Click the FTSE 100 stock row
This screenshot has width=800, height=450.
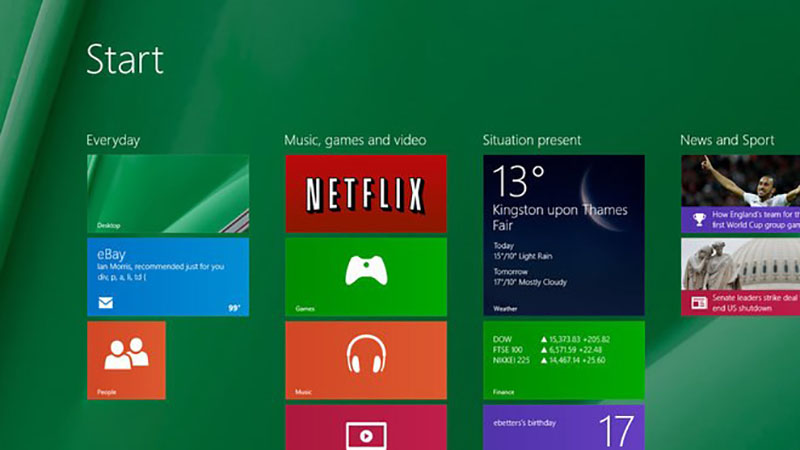pos(547,350)
